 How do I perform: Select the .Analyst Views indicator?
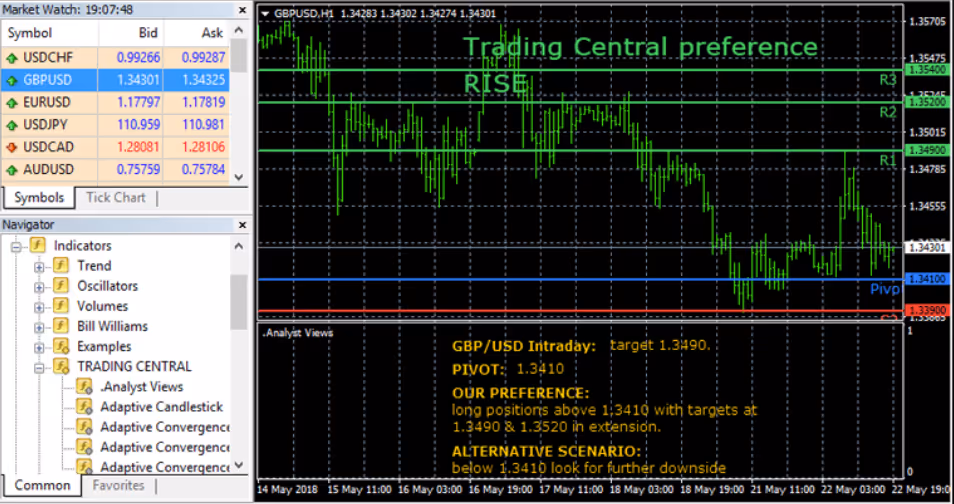pos(142,387)
